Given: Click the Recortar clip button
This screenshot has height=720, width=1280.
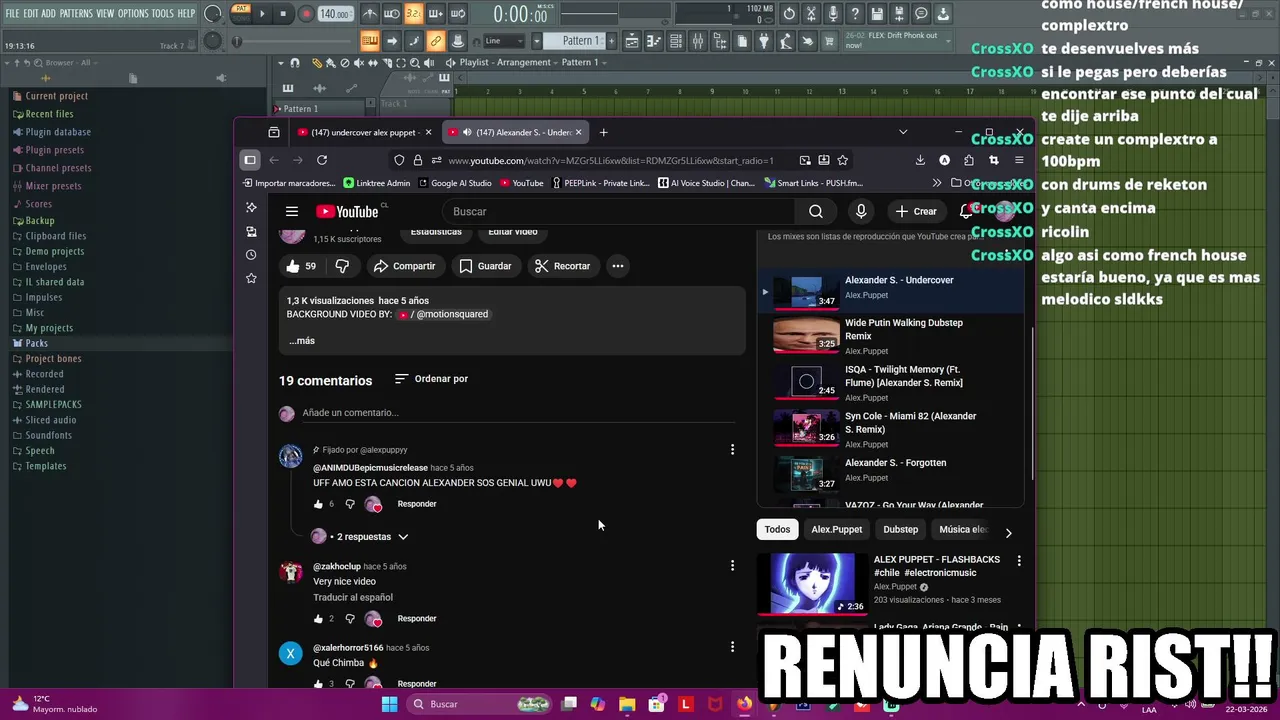Looking at the screenshot, I should click(x=562, y=266).
